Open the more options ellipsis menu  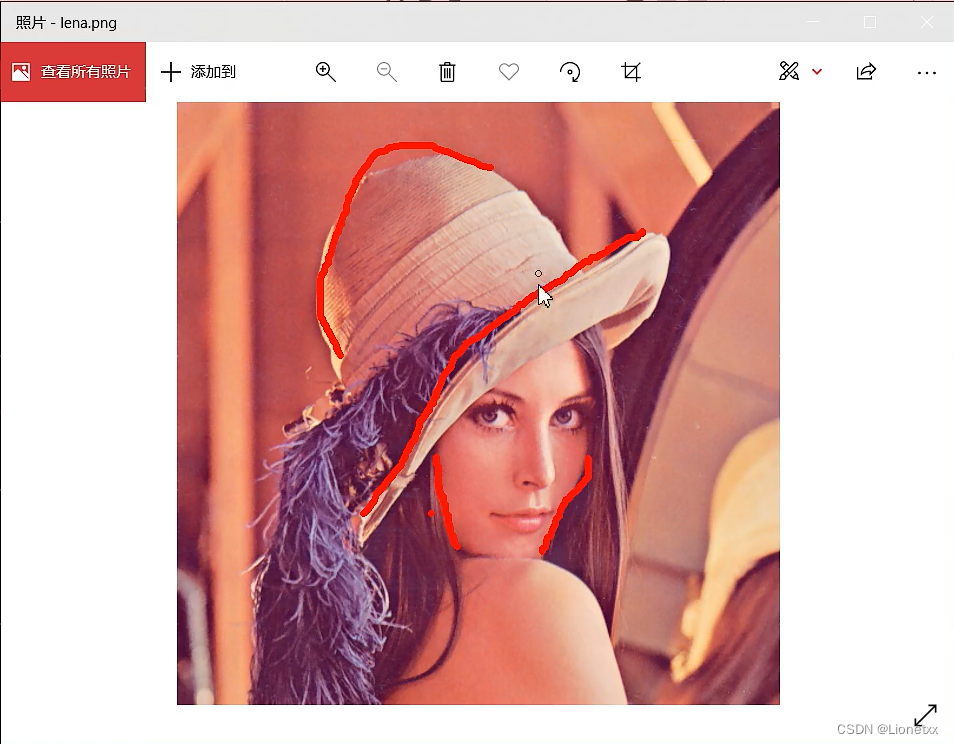click(x=927, y=72)
